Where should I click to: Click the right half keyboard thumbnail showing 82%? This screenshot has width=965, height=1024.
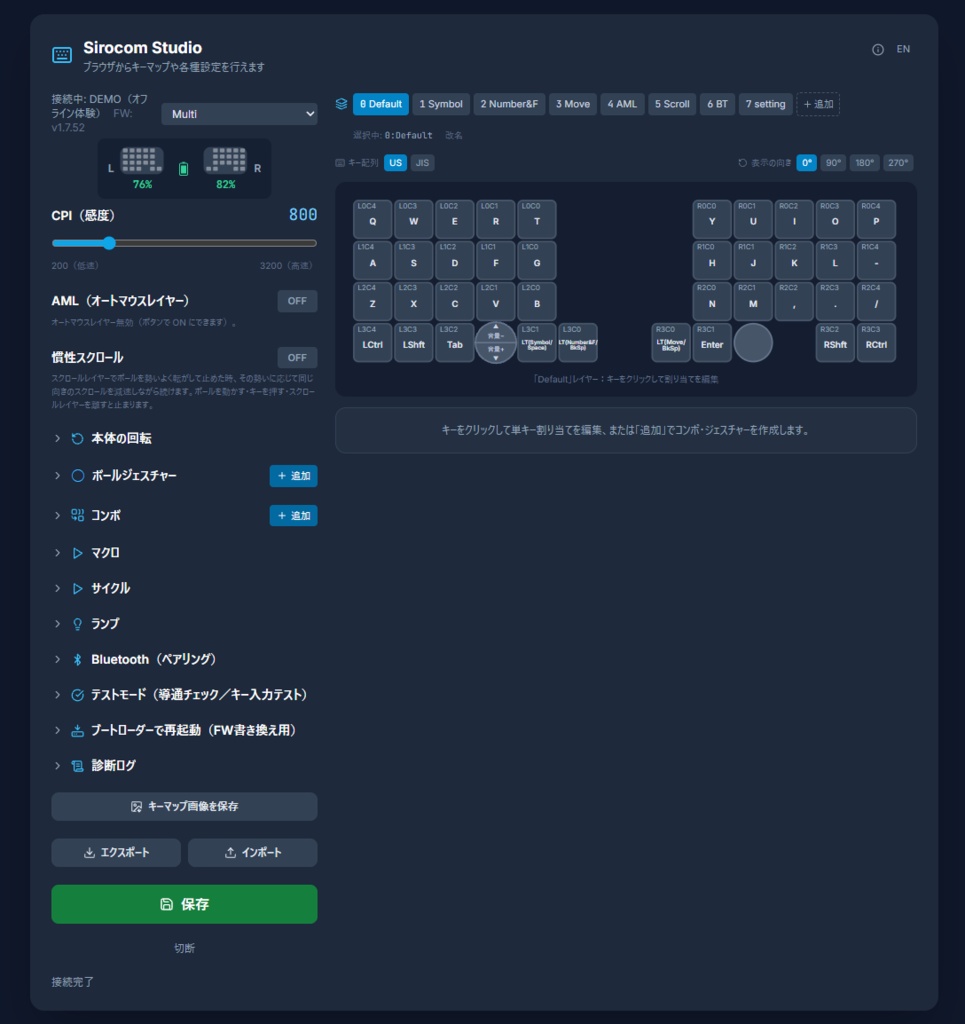(x=225, y=160)
